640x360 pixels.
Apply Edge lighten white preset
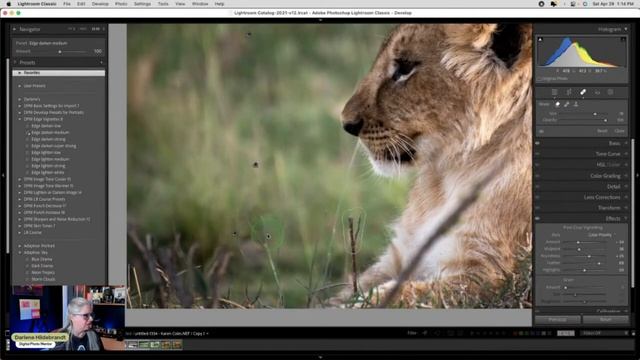pyautogui.click(x=47, y=172)
